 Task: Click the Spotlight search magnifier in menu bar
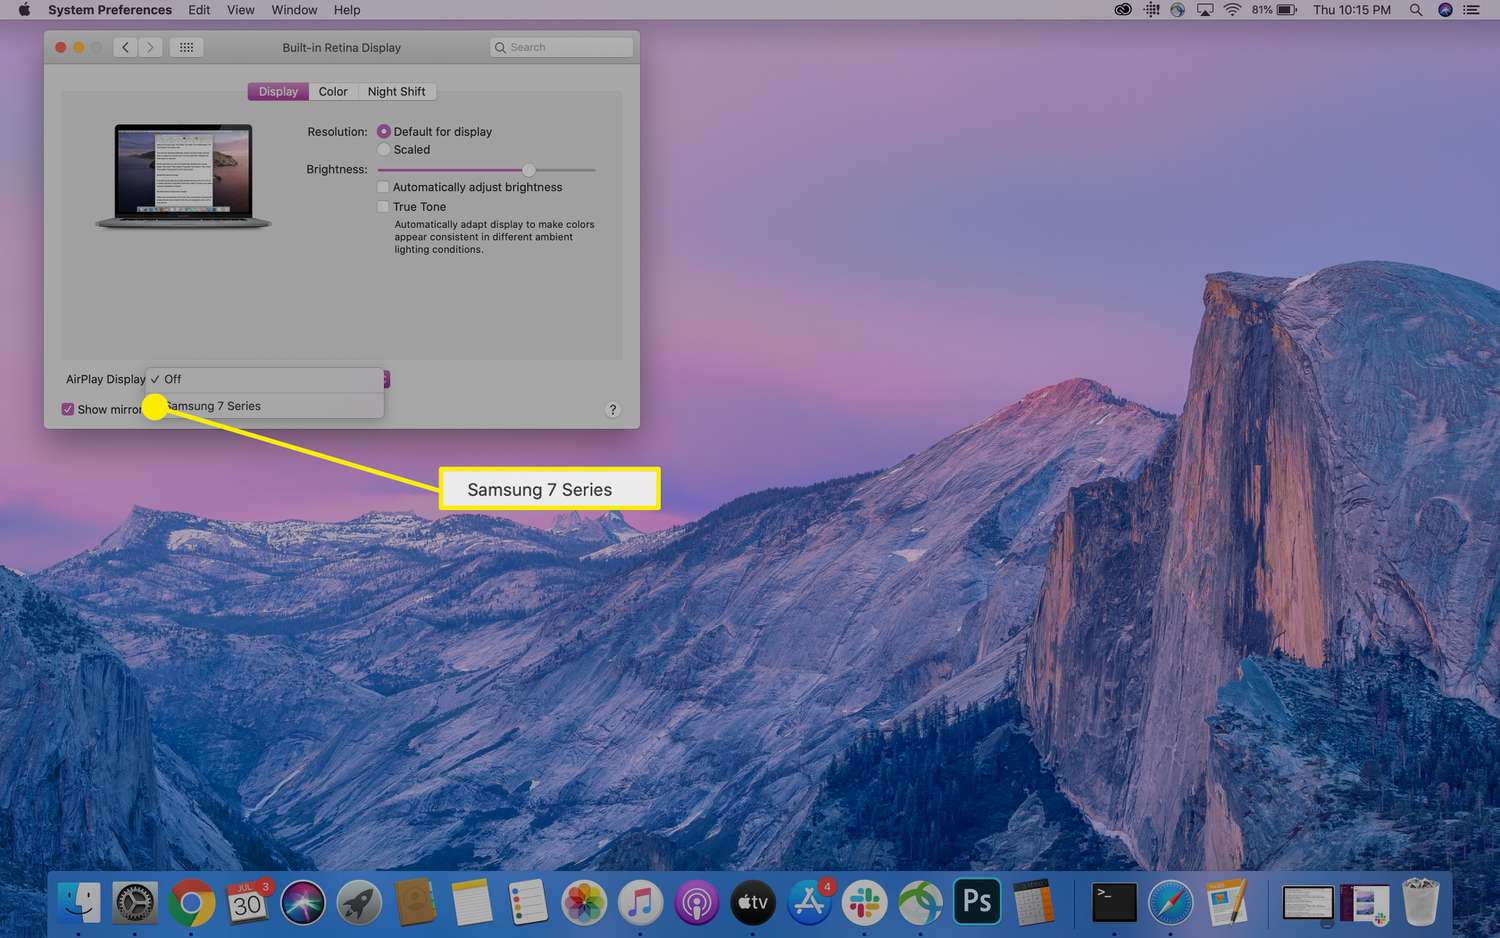point(1415,10)
